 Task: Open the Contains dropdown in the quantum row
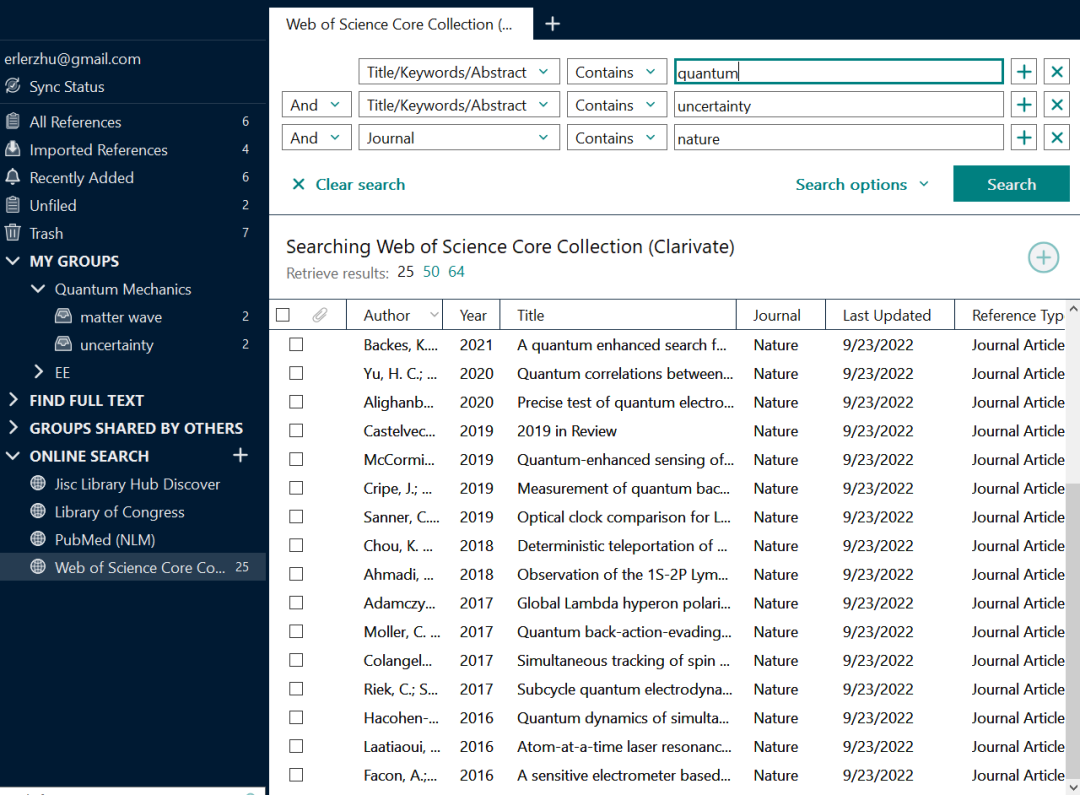tap(616, 72)
